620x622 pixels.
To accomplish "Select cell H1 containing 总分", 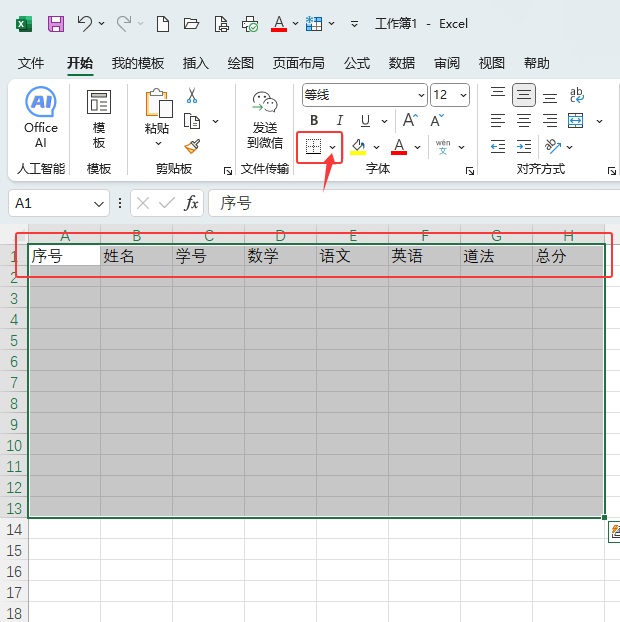I will coord(569,256).
